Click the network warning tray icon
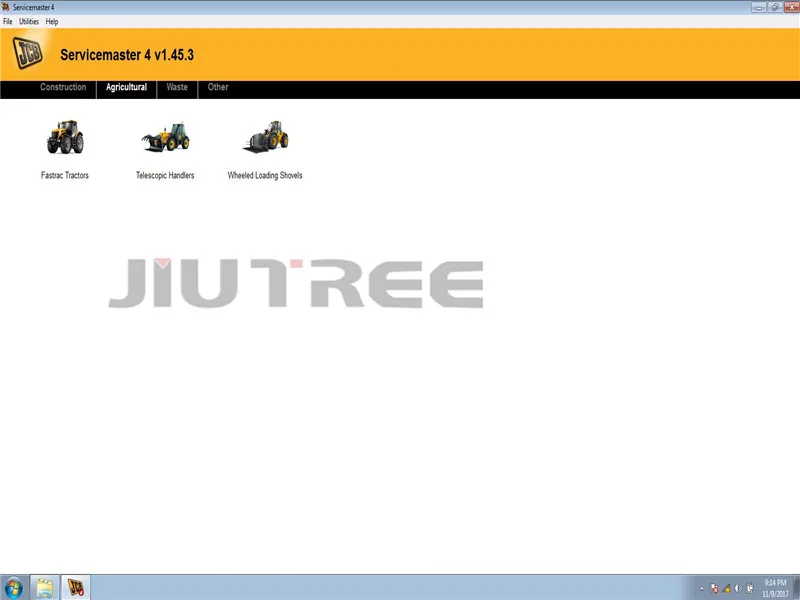Image resolution: width=800 pixels, height=600 pixels. pyautogui.click(x=727, y=589)
